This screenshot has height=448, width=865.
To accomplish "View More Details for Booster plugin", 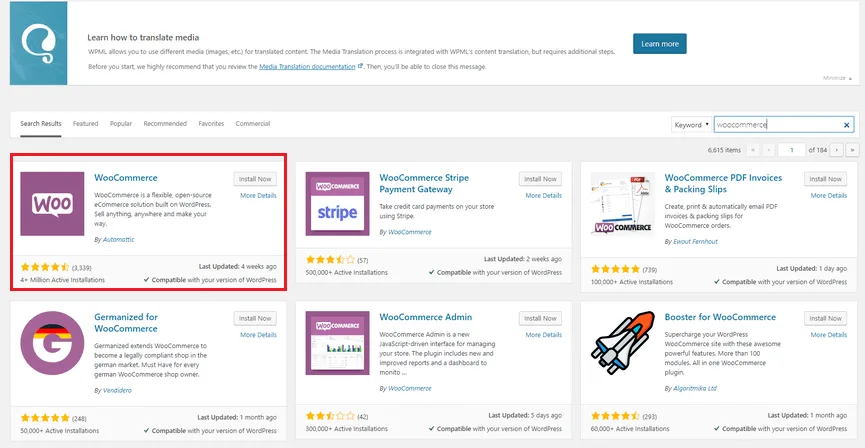I will [829, 335].
